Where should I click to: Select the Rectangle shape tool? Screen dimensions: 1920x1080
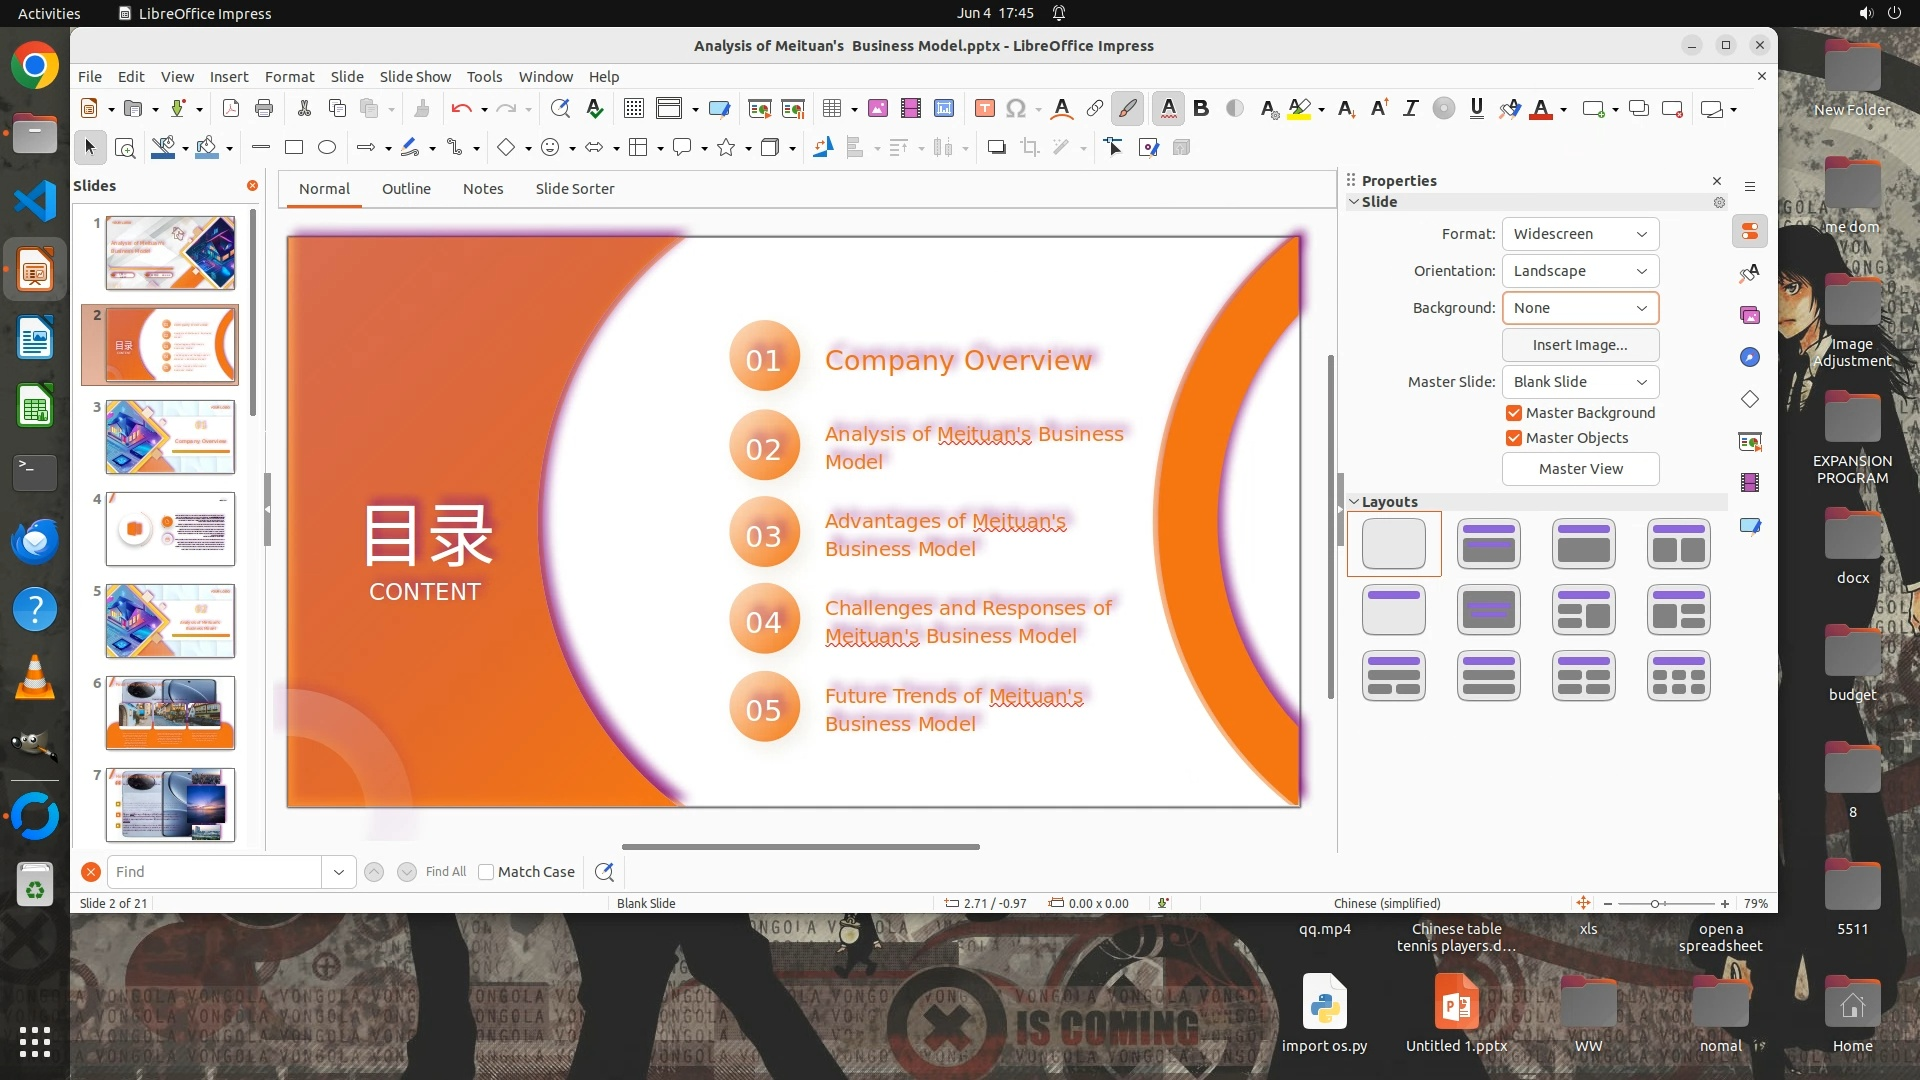[293, 147]
